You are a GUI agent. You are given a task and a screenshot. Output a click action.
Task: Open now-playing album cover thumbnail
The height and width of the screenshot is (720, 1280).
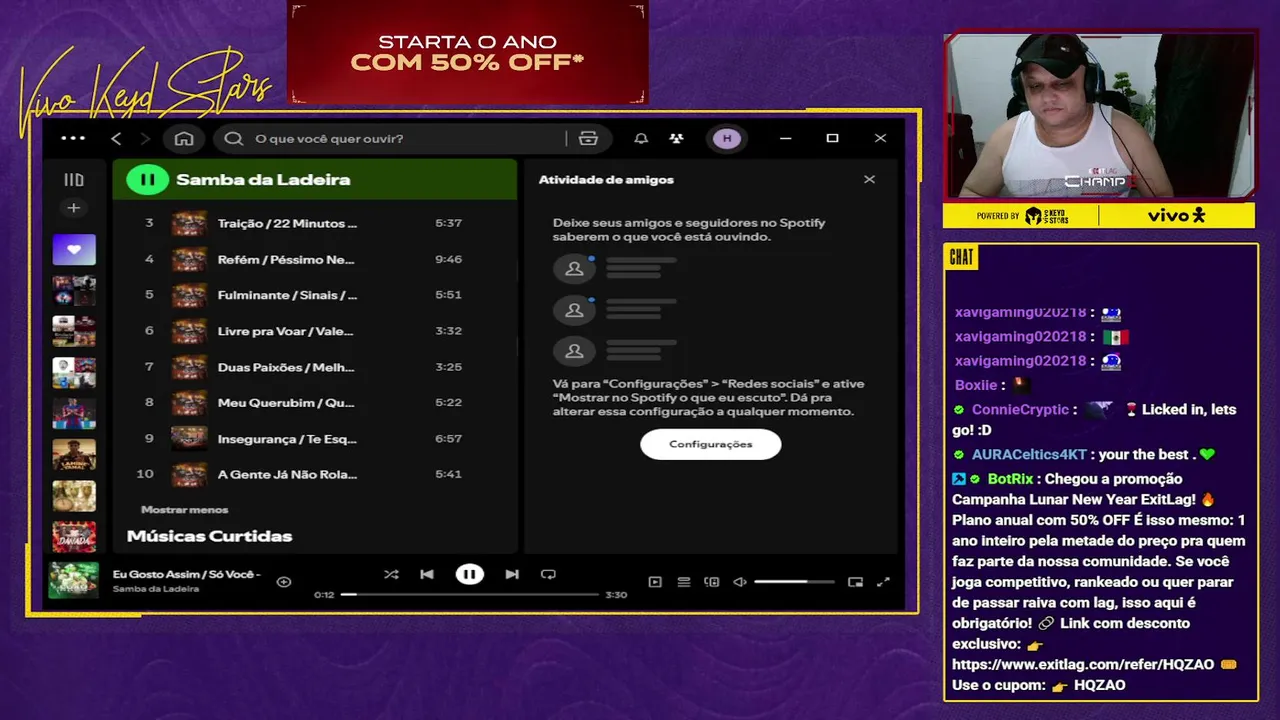tap(74, 580)
